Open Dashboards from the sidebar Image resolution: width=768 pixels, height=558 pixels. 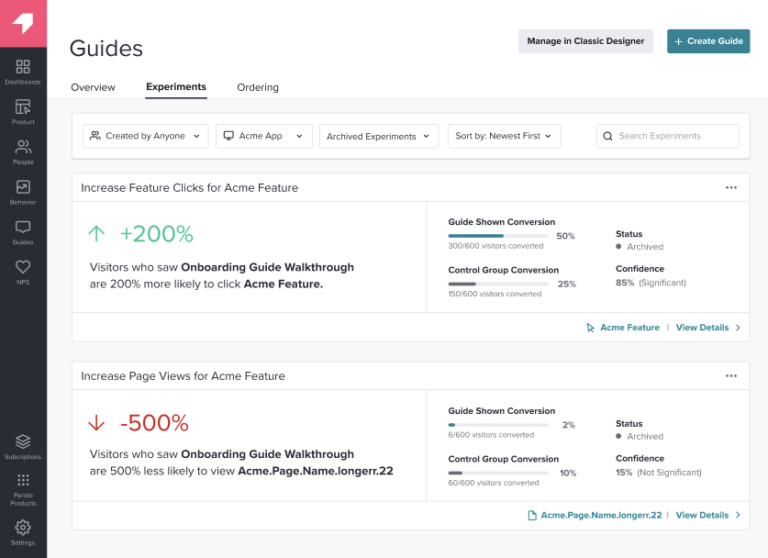(23, 70)
